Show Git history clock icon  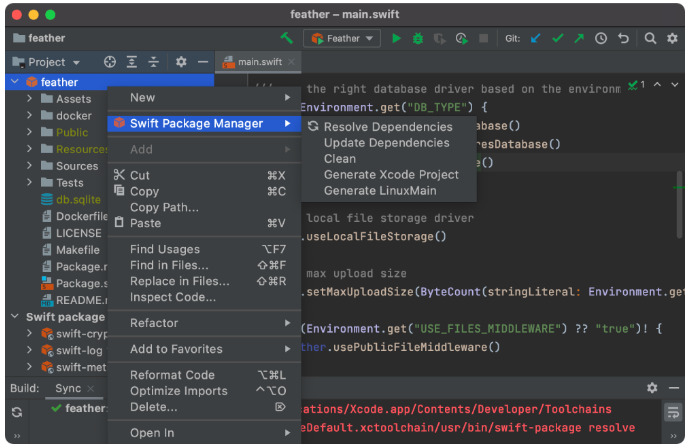(x=601, y=38)
